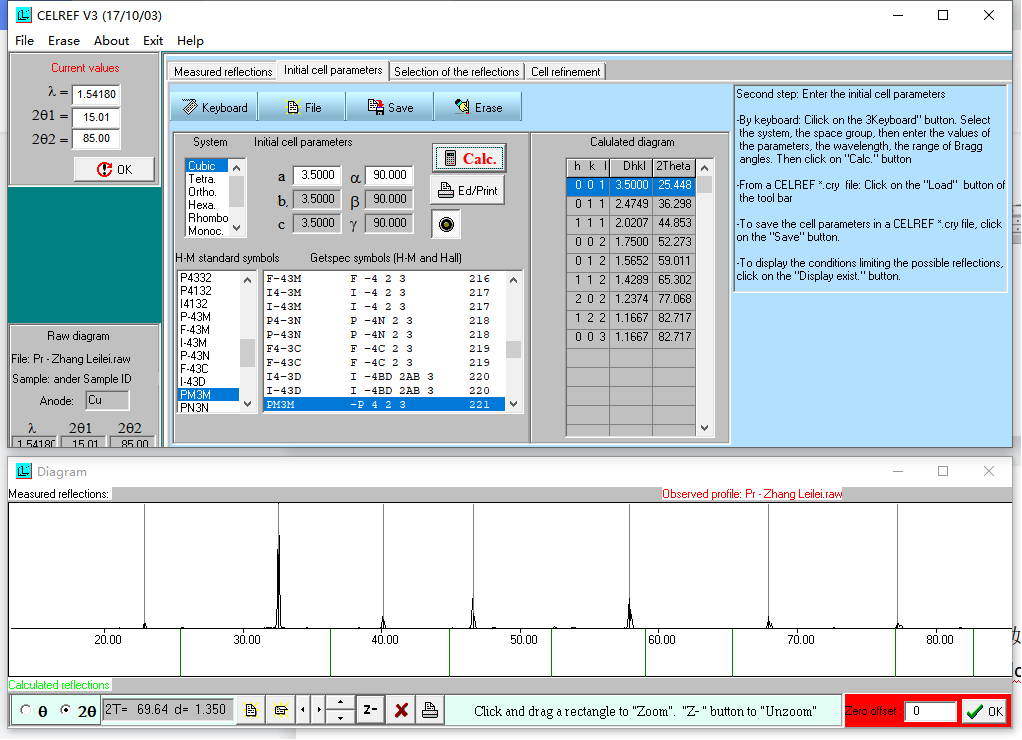The height and width of the screenshot is (740, 1022).
Task: Select the 2θ radio button
Action: click(x=66, y=711)
